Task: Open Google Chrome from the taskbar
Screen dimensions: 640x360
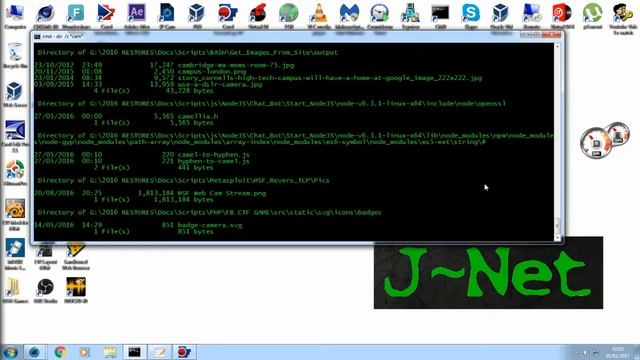Action: pyautogui.click(x=60, y=352)
